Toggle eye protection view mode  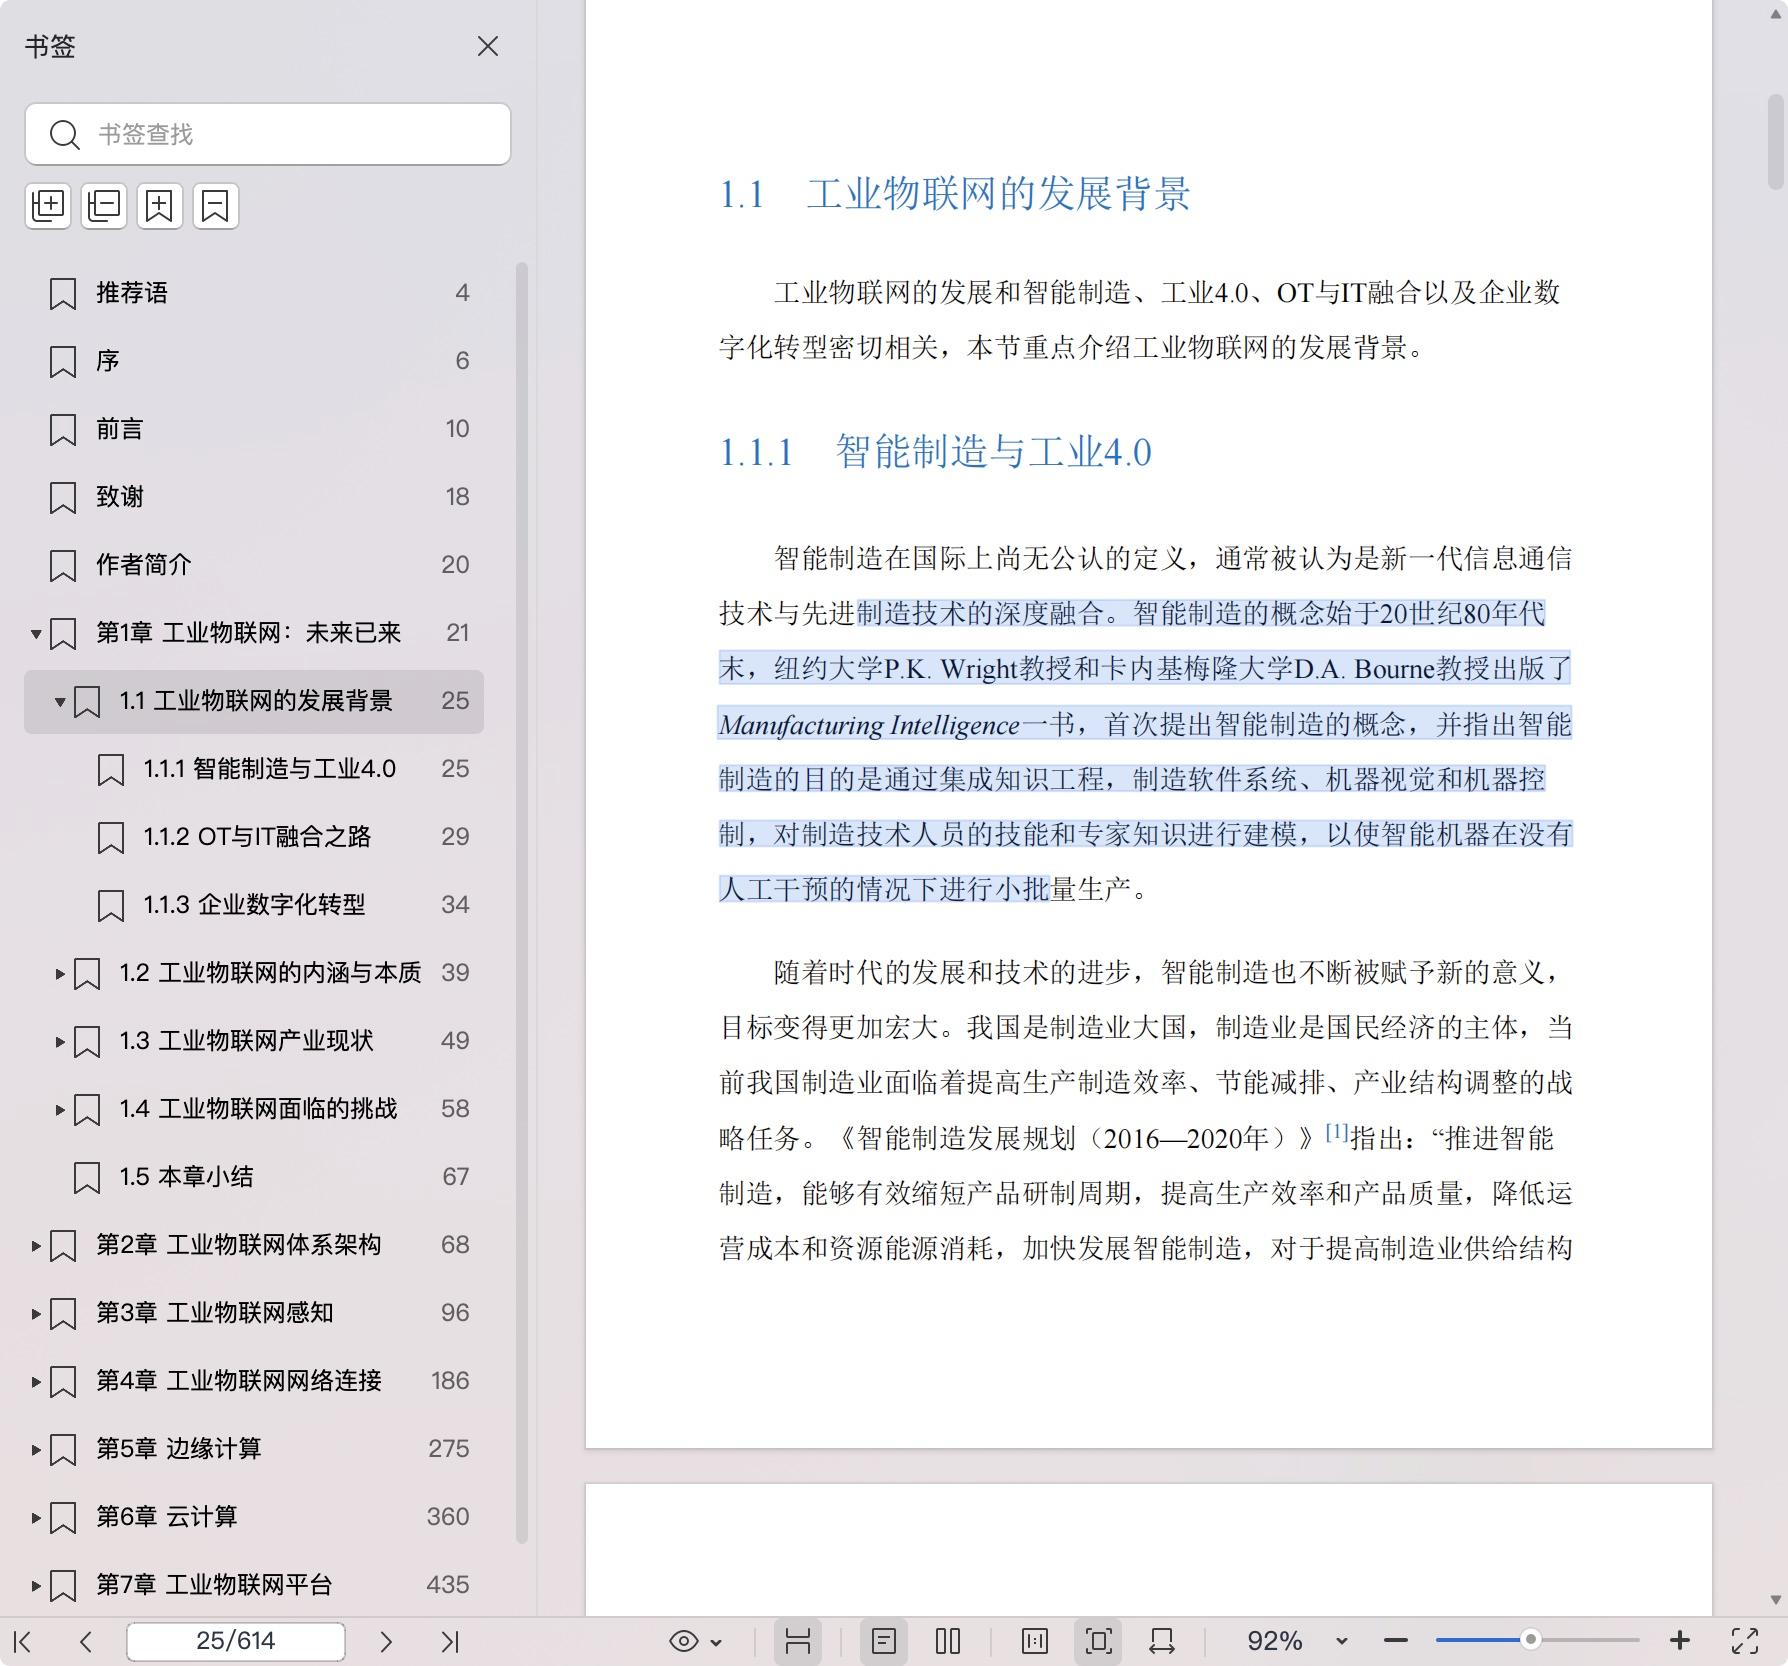coord(684,1641)
